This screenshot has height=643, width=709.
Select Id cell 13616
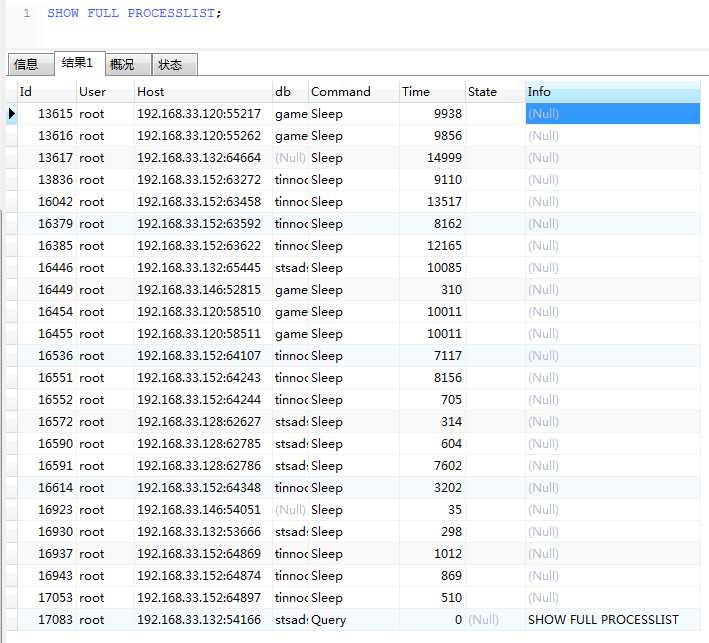click(x=47, y=136)
